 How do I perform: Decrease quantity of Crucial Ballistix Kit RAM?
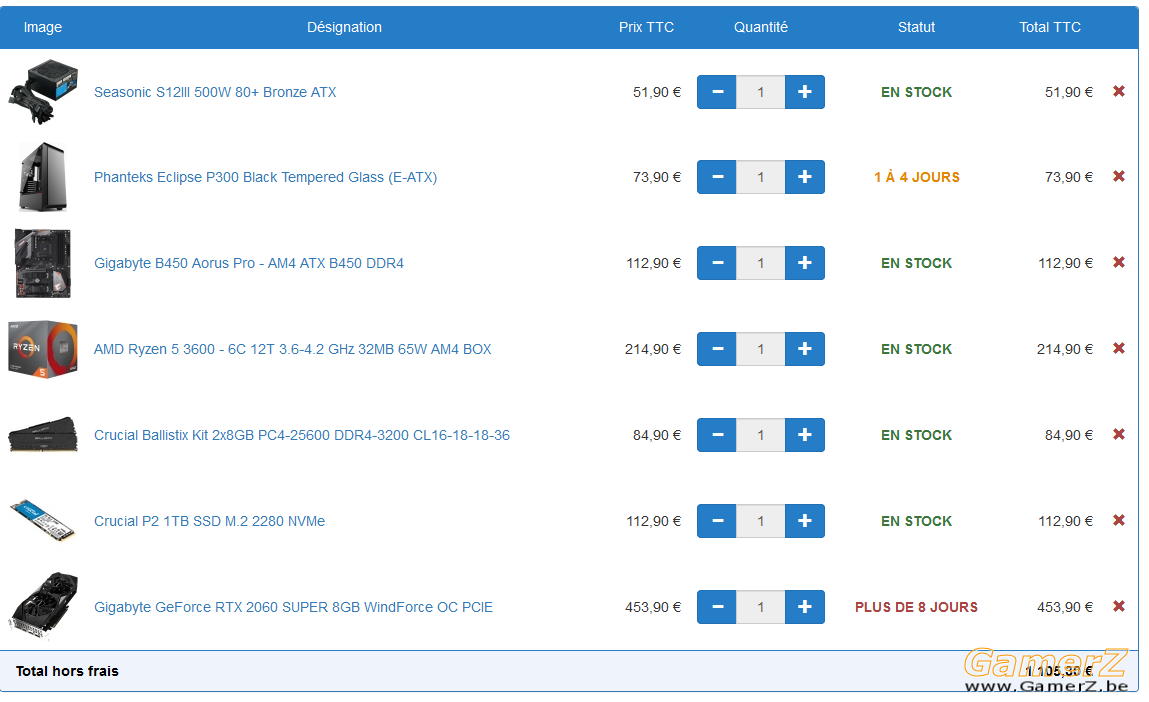pyautogui.click(x=717, y=435)
